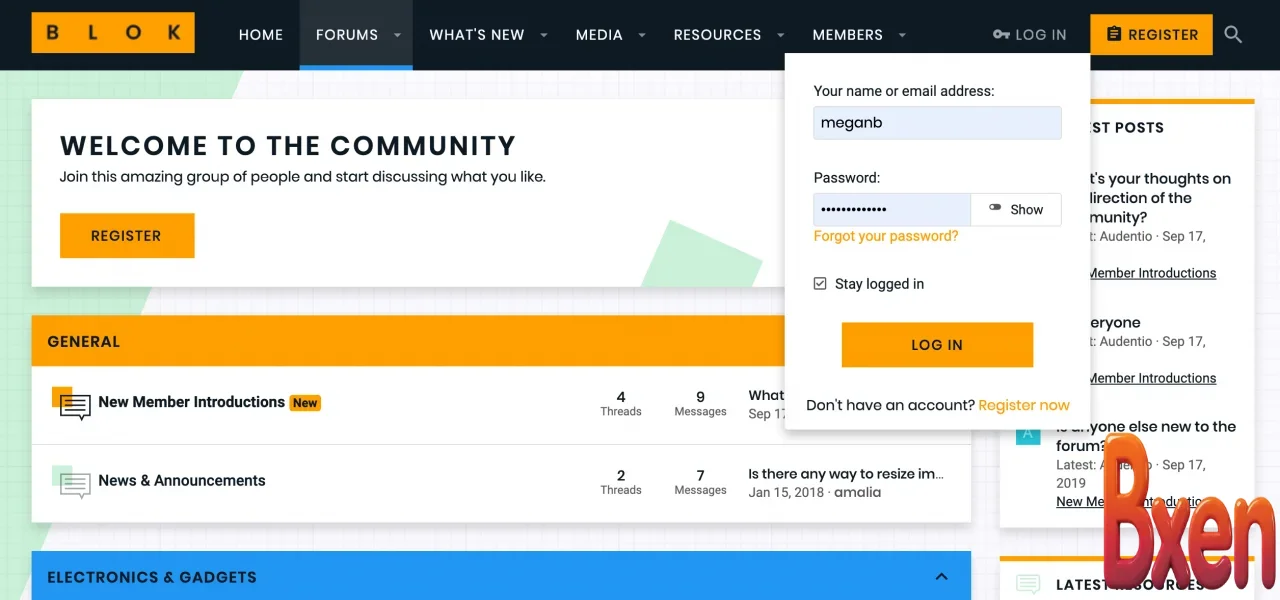
Task: Expand the Forums dropdown arrow
Action: coord(397,35)
